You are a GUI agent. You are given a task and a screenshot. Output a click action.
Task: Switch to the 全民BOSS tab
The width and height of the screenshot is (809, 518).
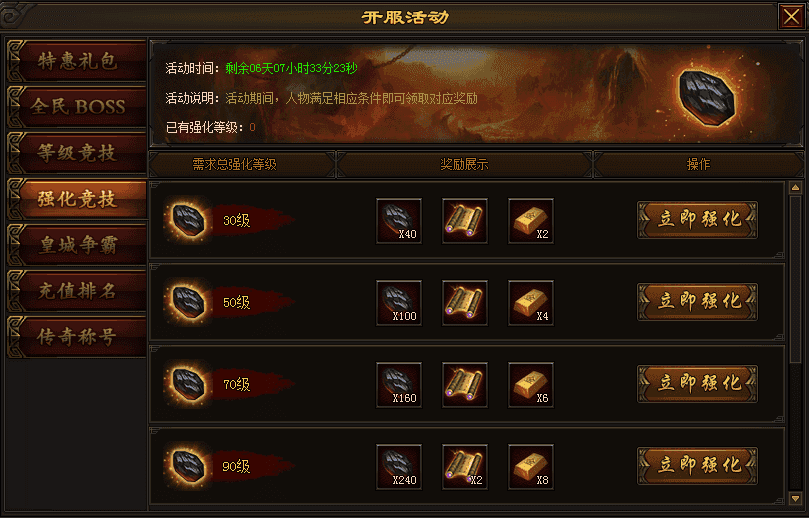click(77, 107)
